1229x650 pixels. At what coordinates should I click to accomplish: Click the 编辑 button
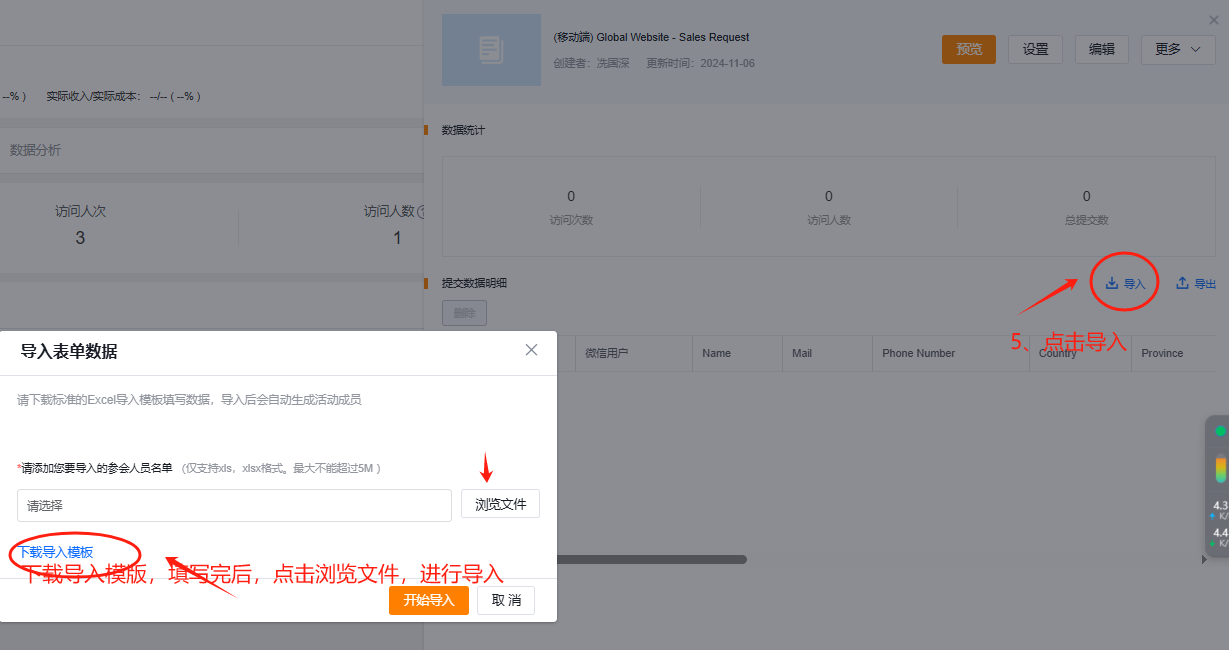pos(1102,49)
